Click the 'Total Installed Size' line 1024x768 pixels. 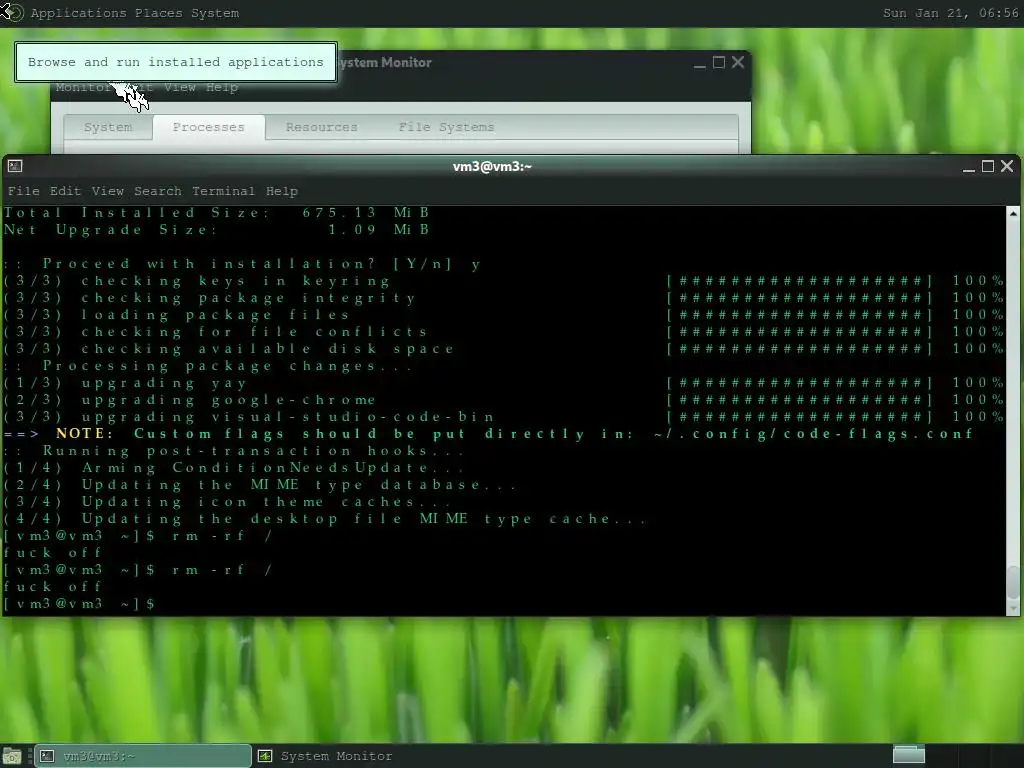pyautogui.click(x=216, y=213)
